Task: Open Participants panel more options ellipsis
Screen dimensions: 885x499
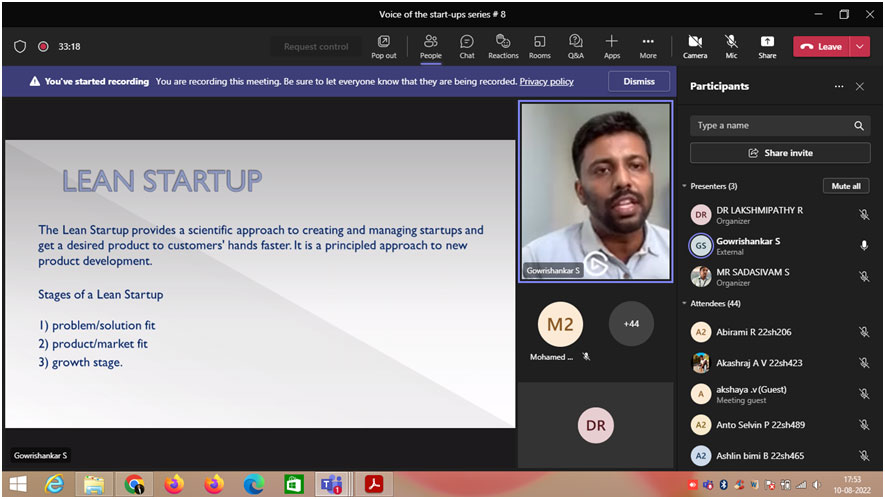Action: click(x=839, y=87)
